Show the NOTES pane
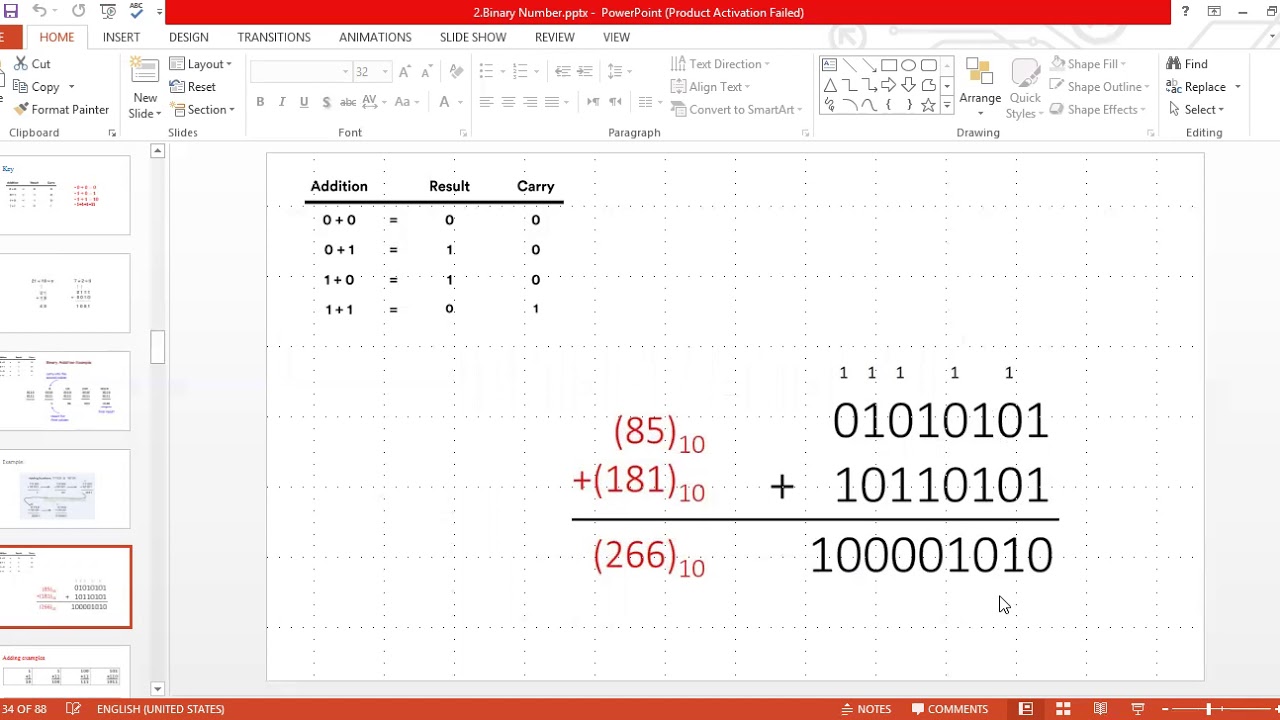This screenshot has width=1280, height=720. tap(866, 709)
